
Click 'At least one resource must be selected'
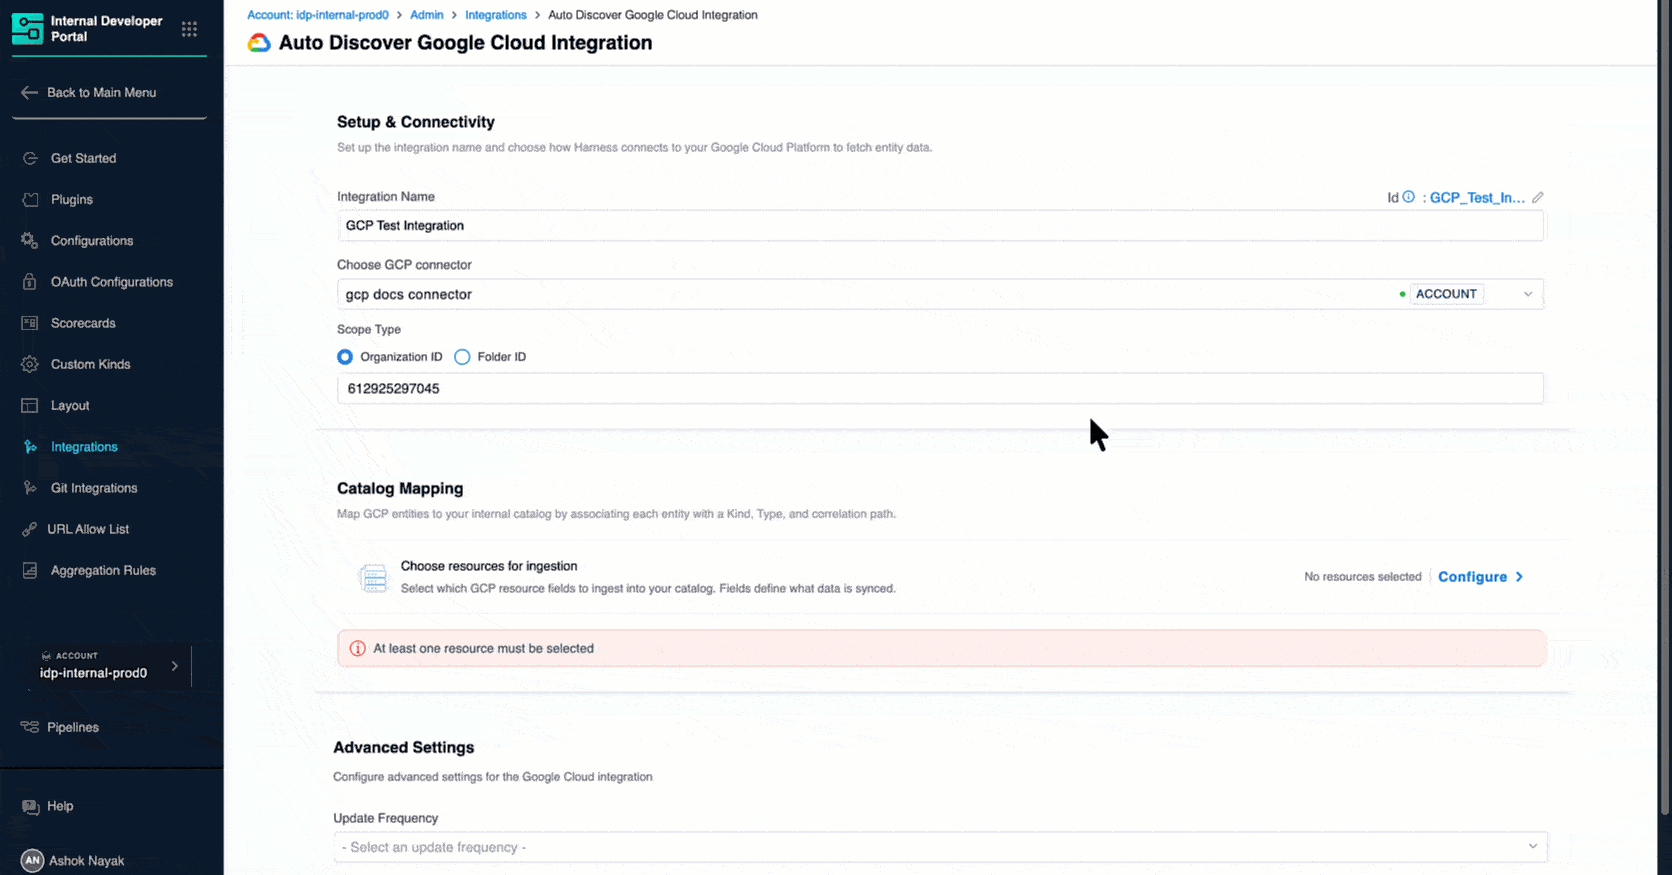(483, 648)
